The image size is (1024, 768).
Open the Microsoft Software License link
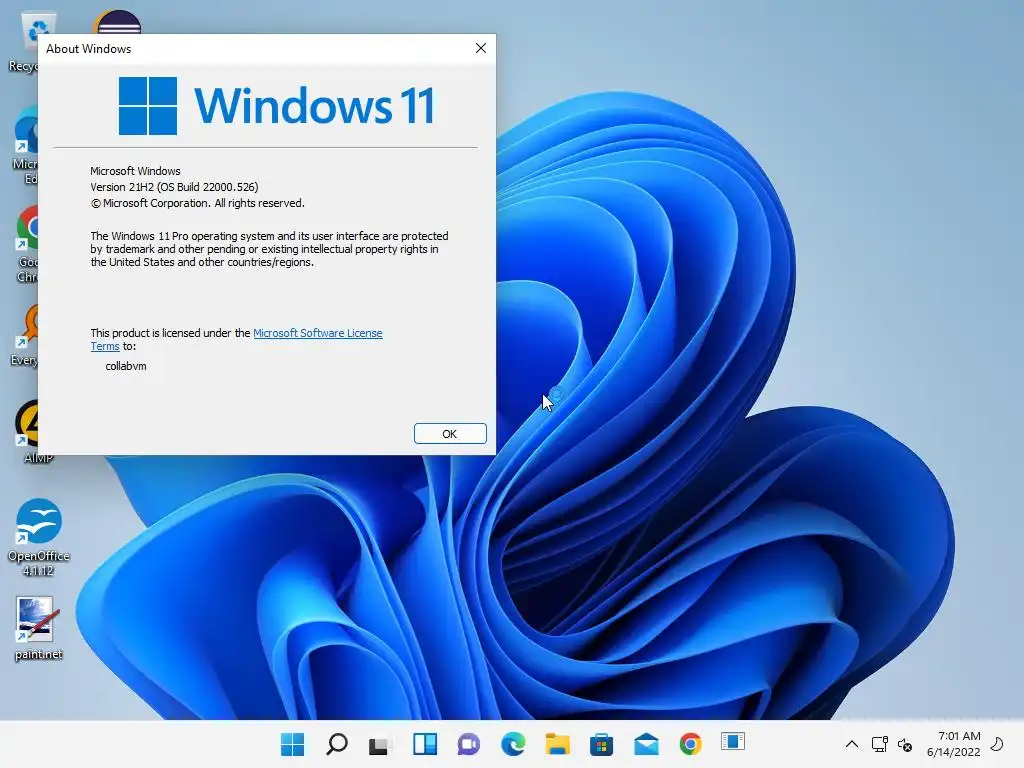317,333
